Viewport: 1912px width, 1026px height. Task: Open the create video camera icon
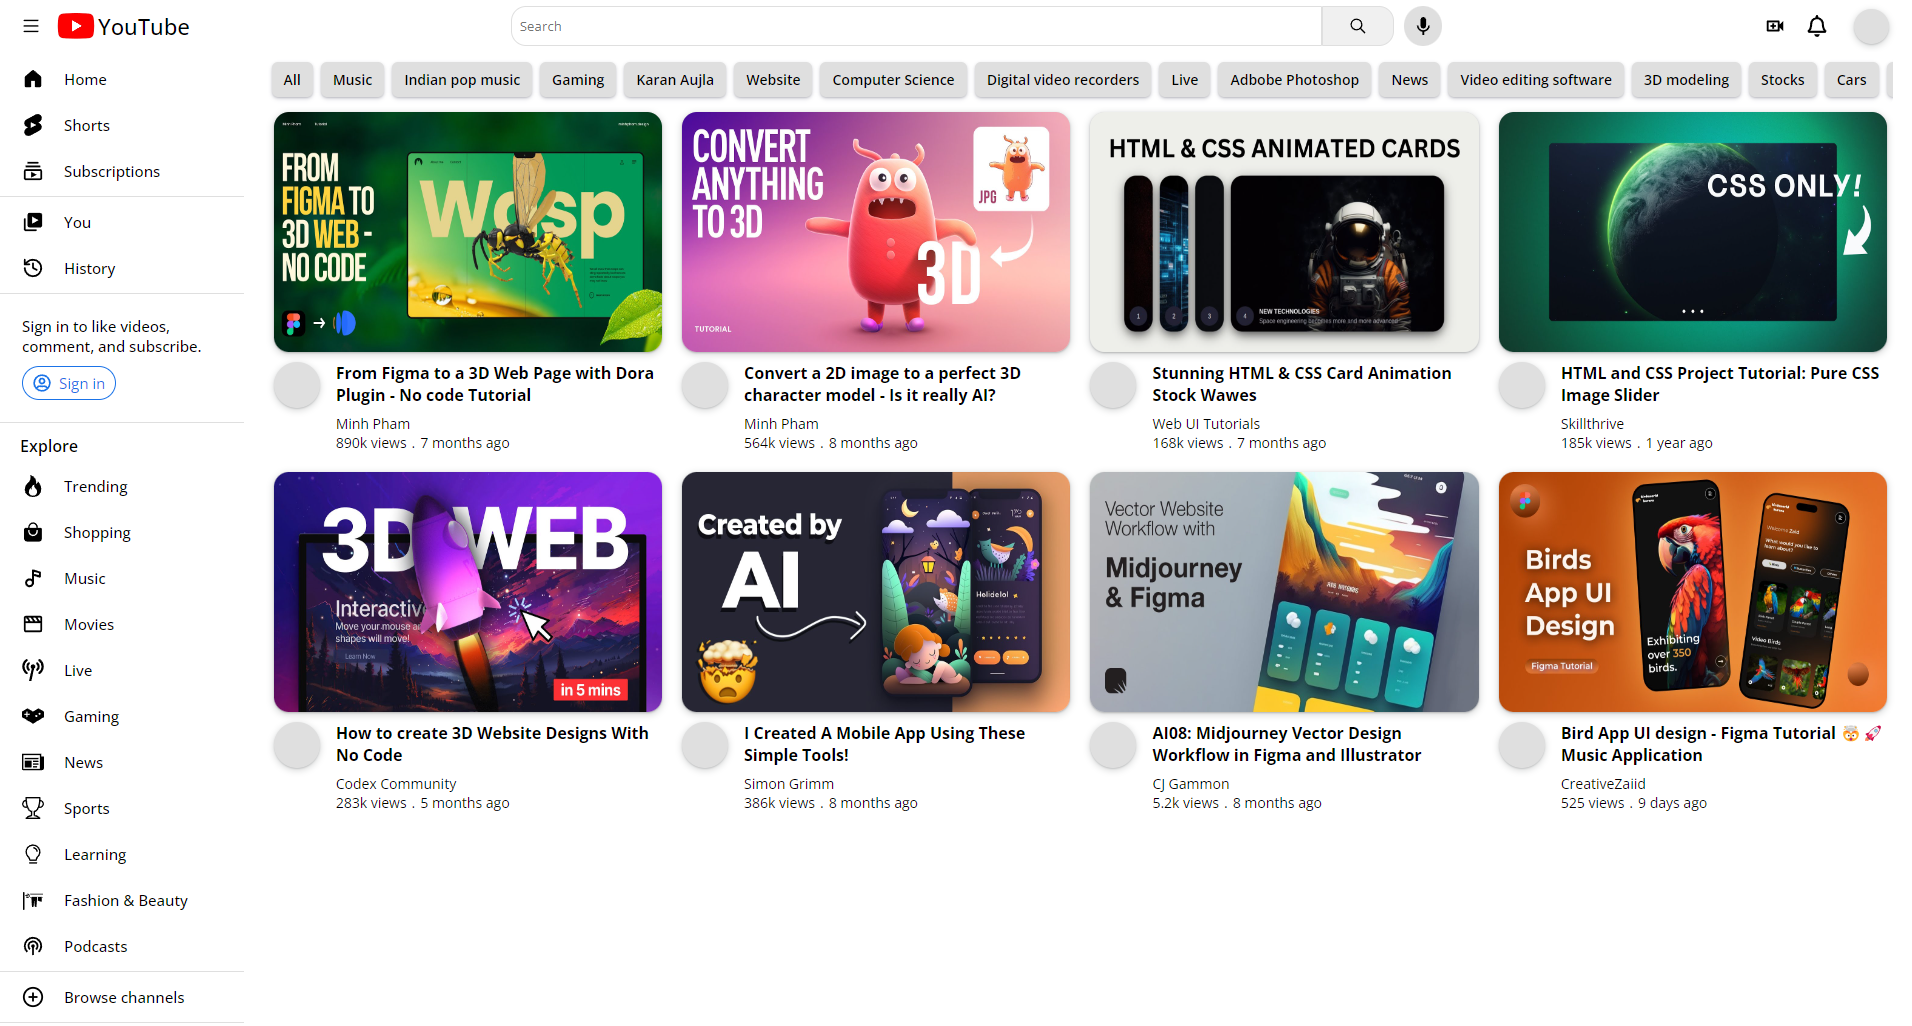[x=1775, y=26]
